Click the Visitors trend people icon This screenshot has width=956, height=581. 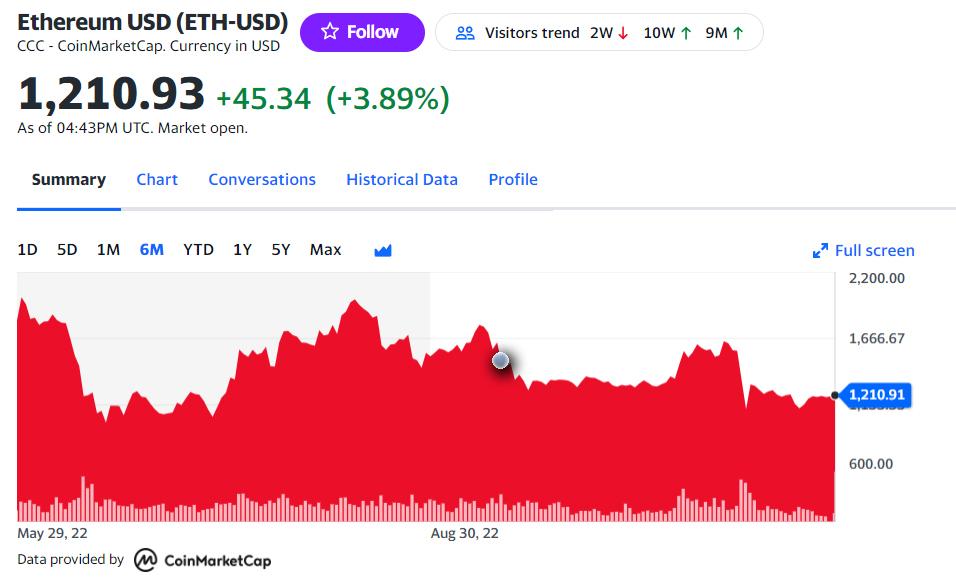click(465, 33)
